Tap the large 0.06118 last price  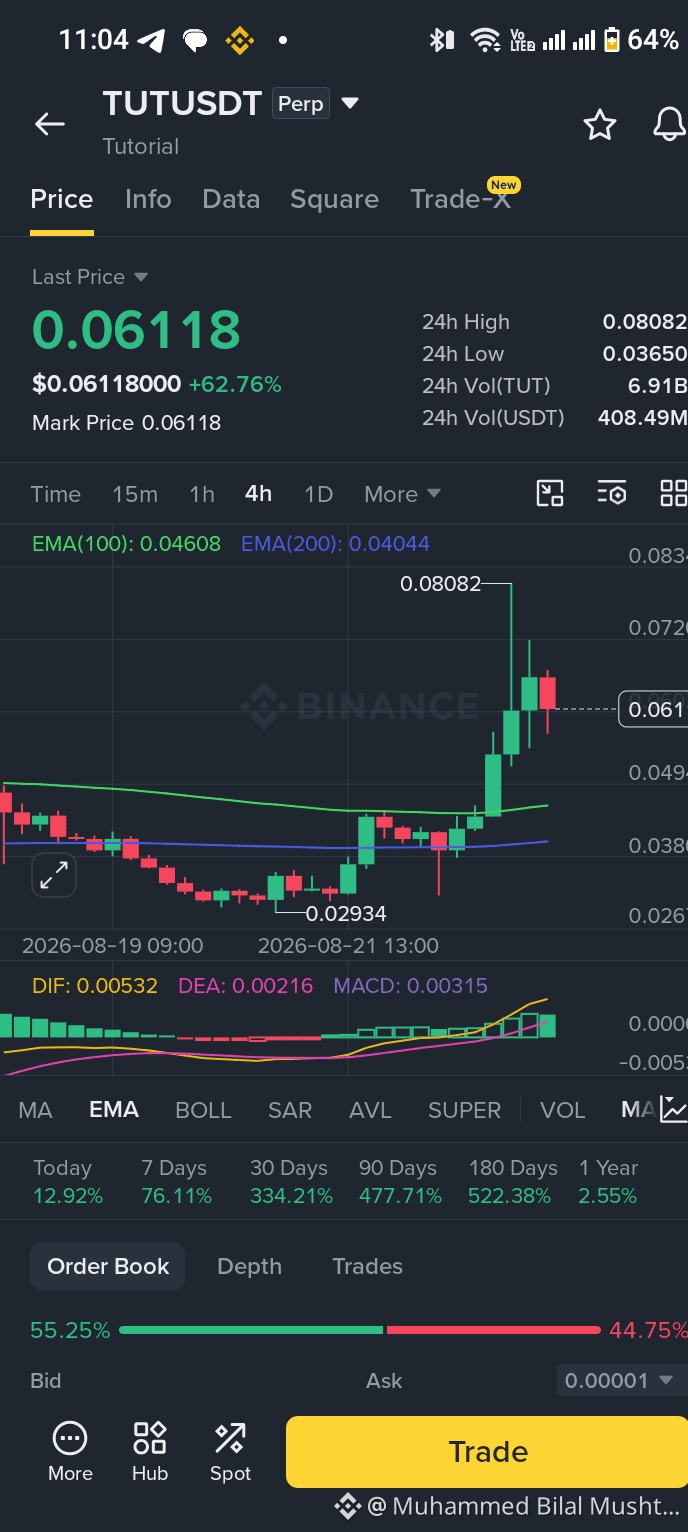(x=136, y=330)
